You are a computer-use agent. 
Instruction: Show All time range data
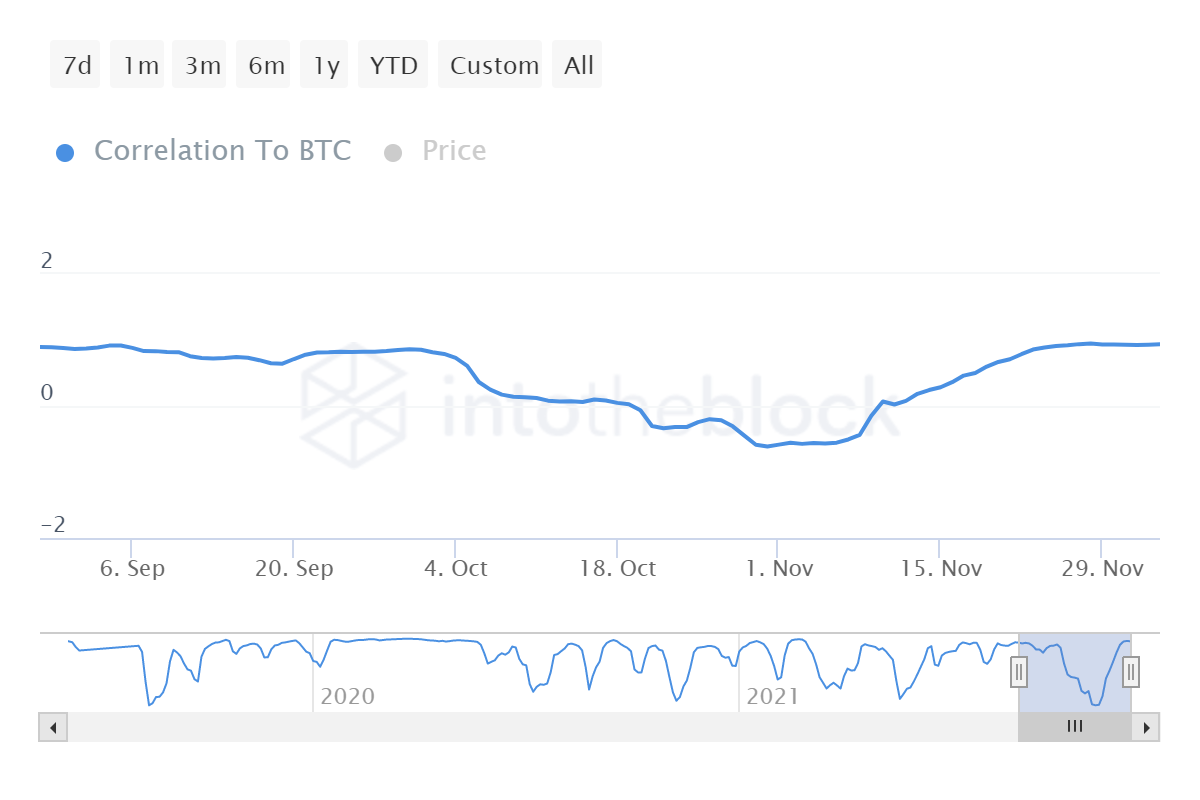[x=577, y=65]
